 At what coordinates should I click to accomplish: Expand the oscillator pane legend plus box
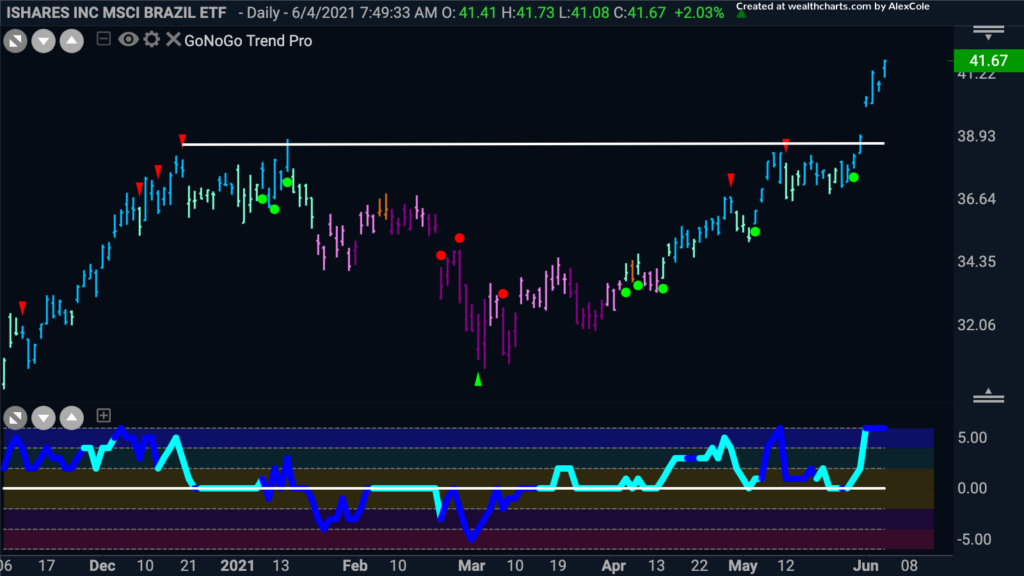coord(103,415)
